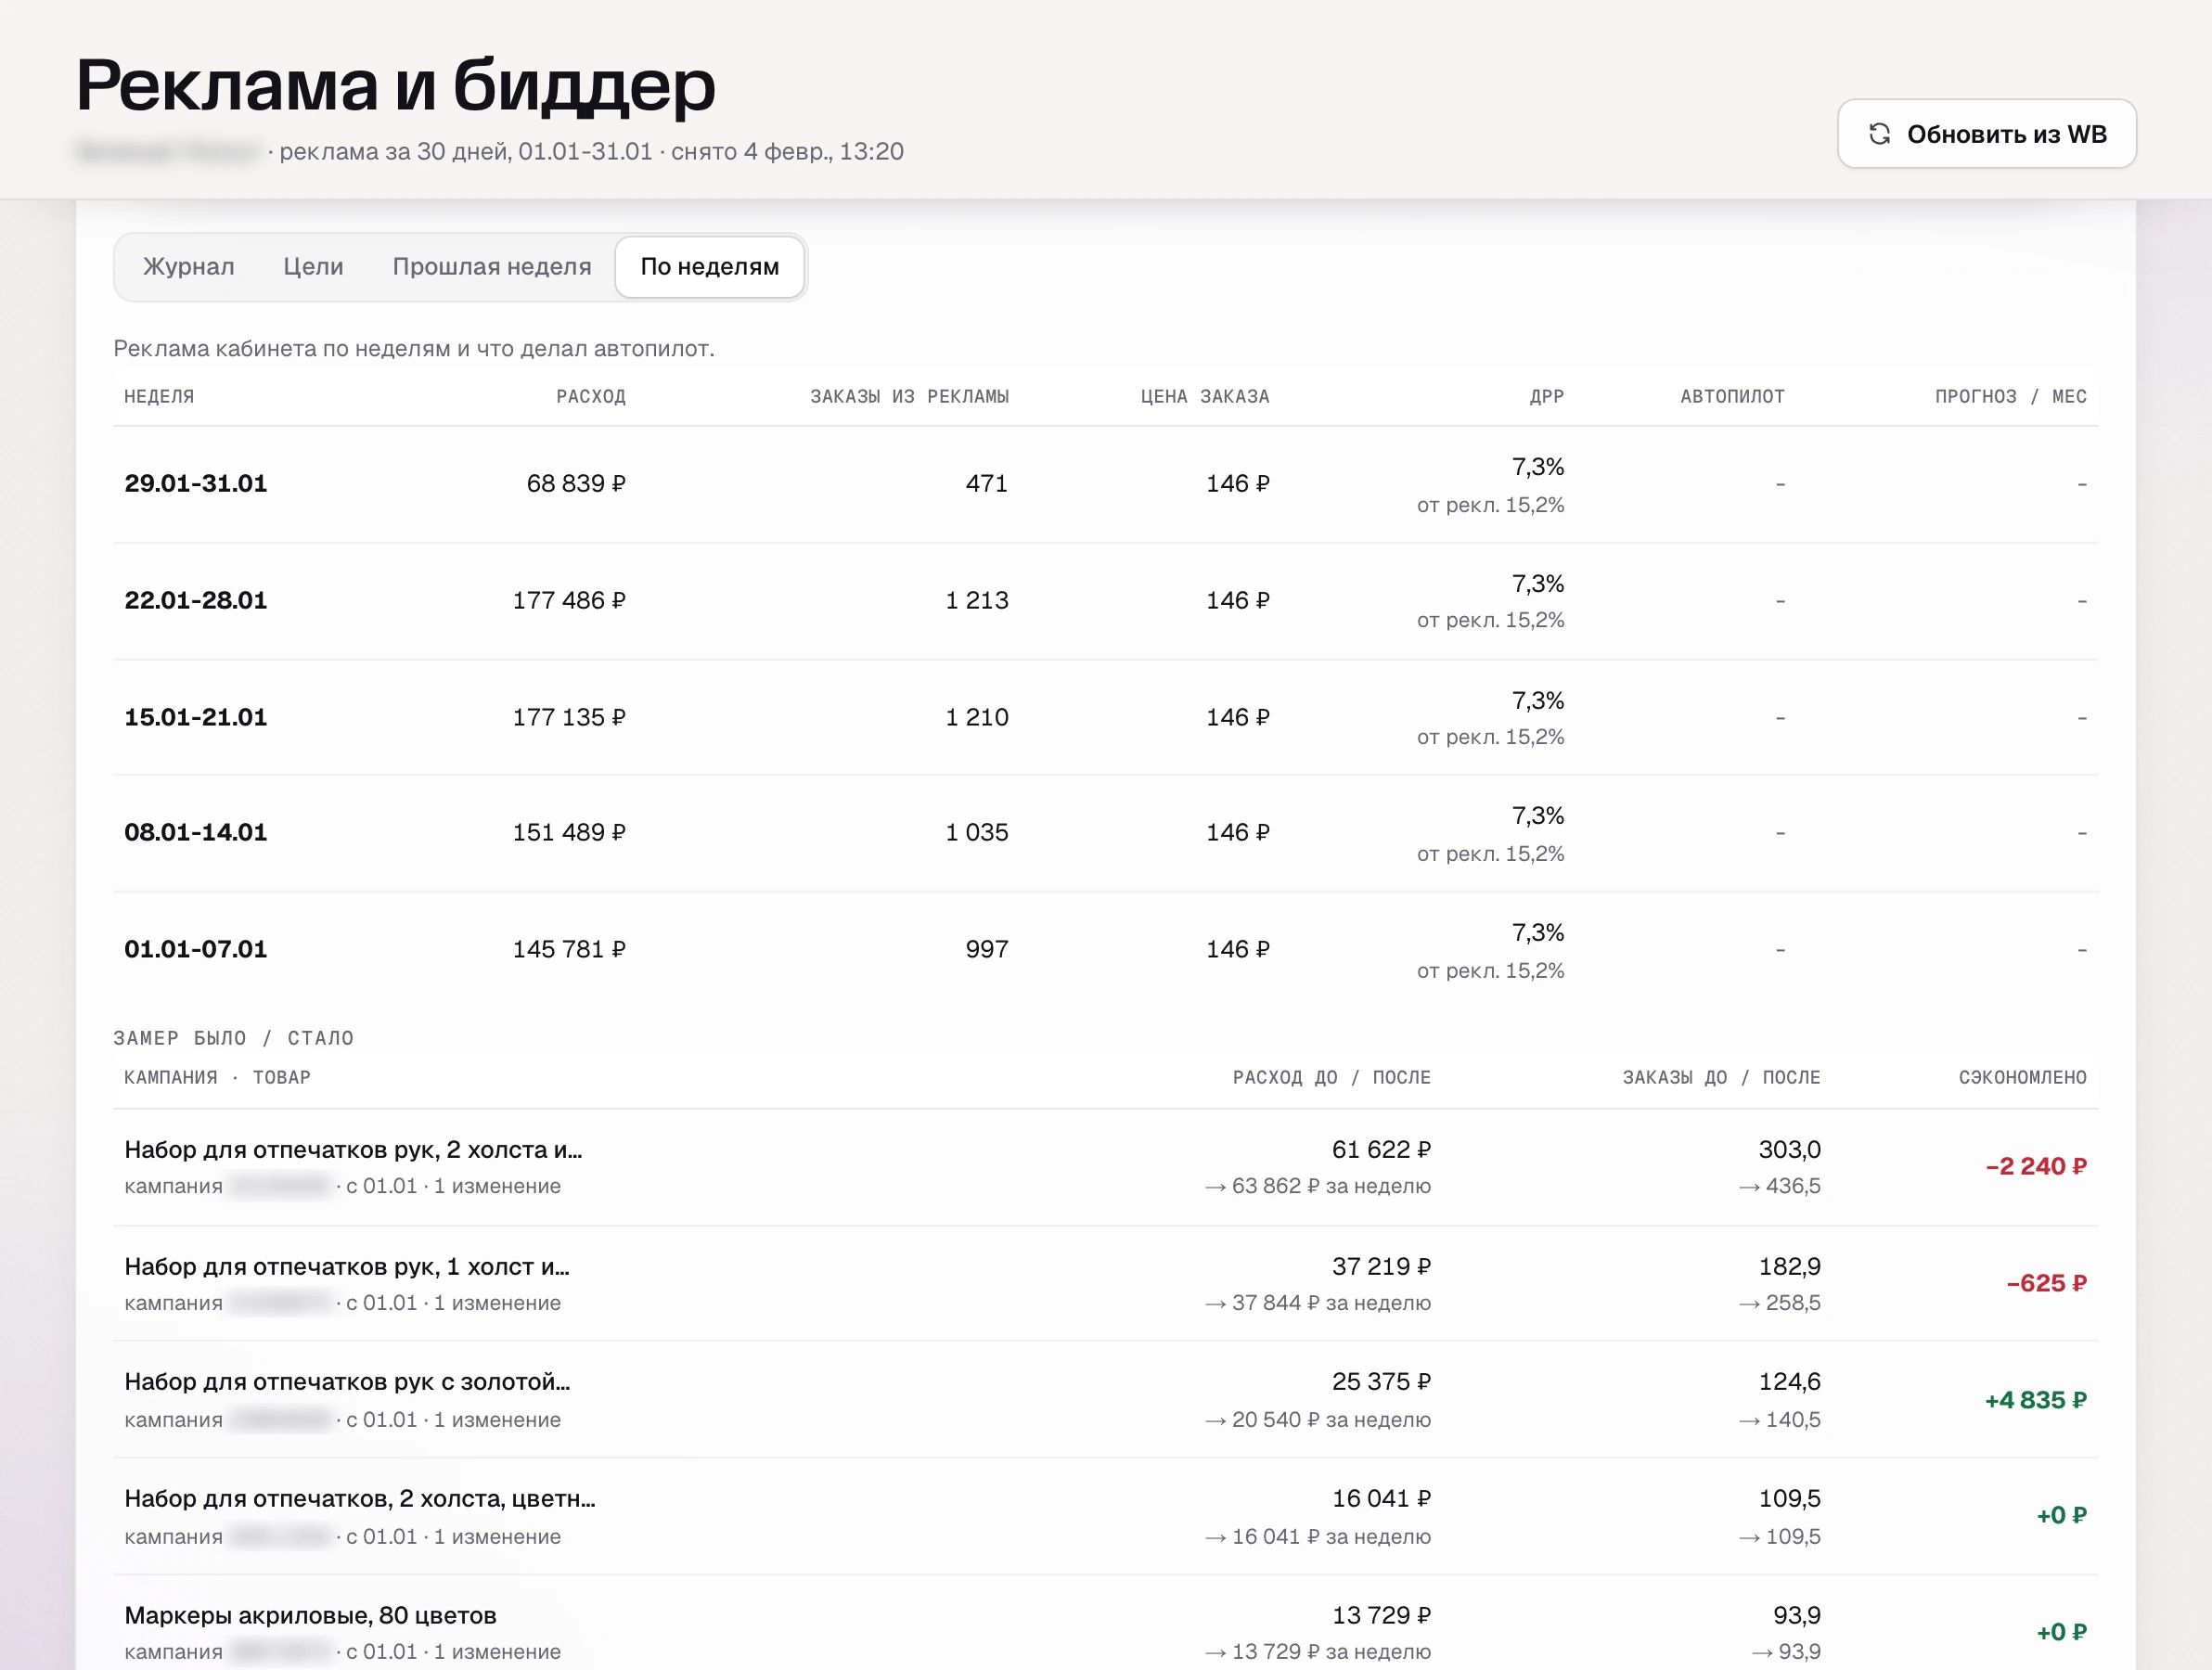Click the week label 01.01-07.01
Image resolution: width=2212 pixels, height=1670 pixels.
pyautogui.click(x=195, y=950)
